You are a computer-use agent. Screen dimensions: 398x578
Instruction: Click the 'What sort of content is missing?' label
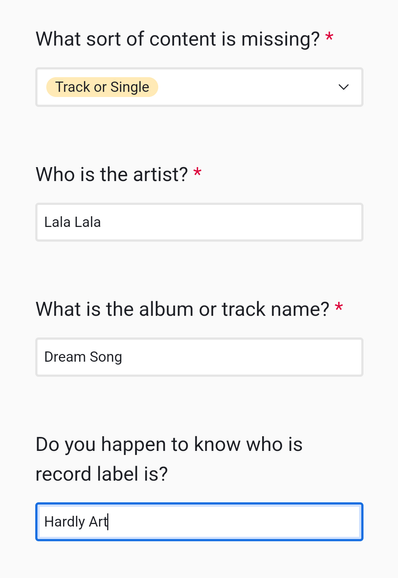coord(178,39)
